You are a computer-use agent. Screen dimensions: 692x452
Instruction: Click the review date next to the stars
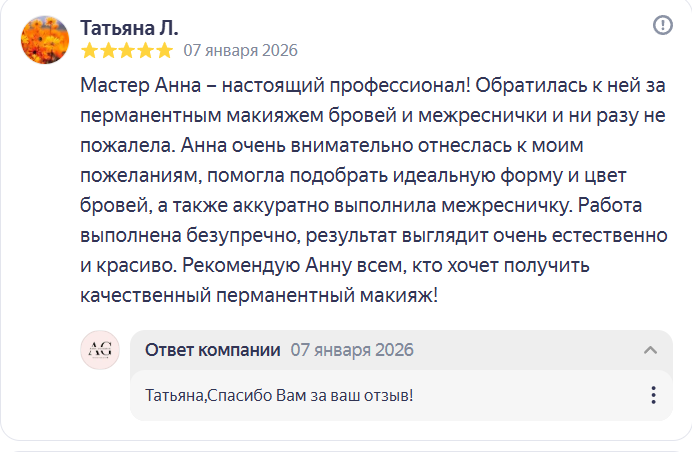(240, 50)
